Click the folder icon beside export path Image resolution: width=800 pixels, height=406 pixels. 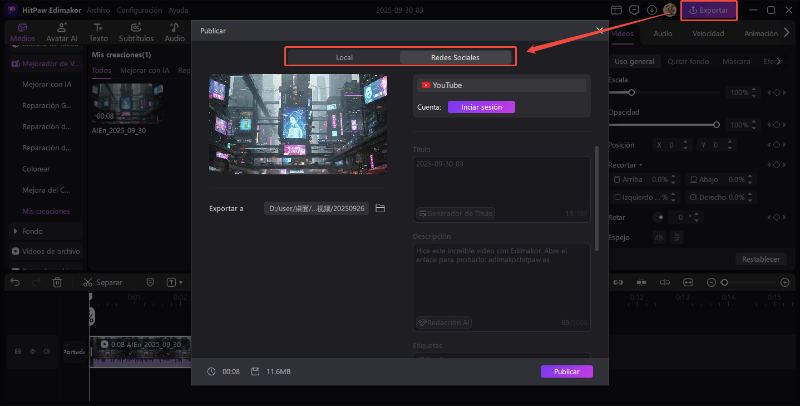click(x=380, y=208)
